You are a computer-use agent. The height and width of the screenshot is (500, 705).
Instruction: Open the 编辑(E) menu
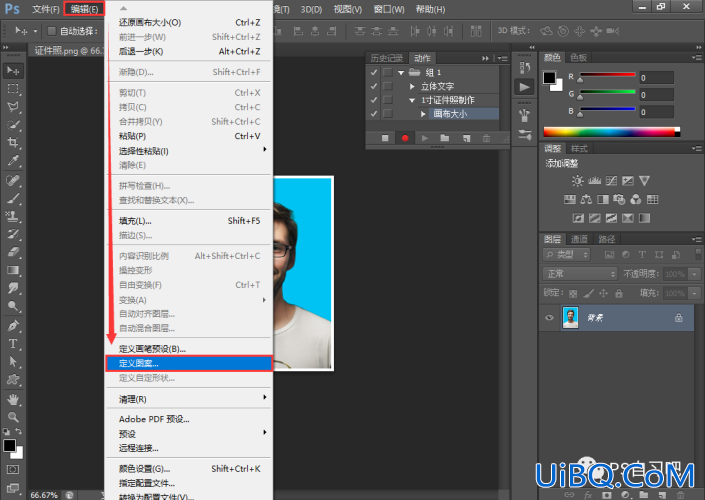pyautogui.click(x=84, y=9)
